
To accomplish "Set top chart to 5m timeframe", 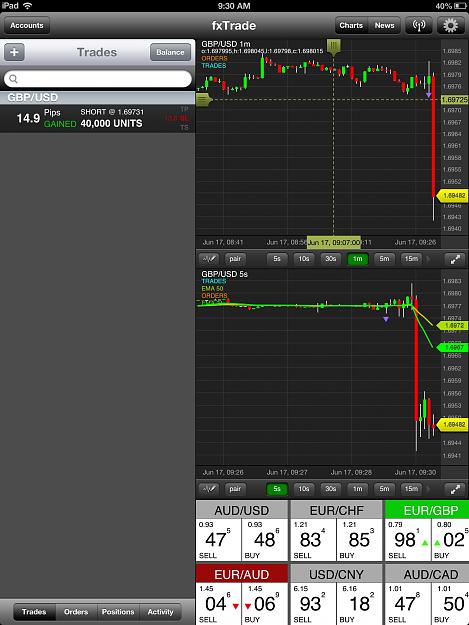I will click(x=384, y=259).
